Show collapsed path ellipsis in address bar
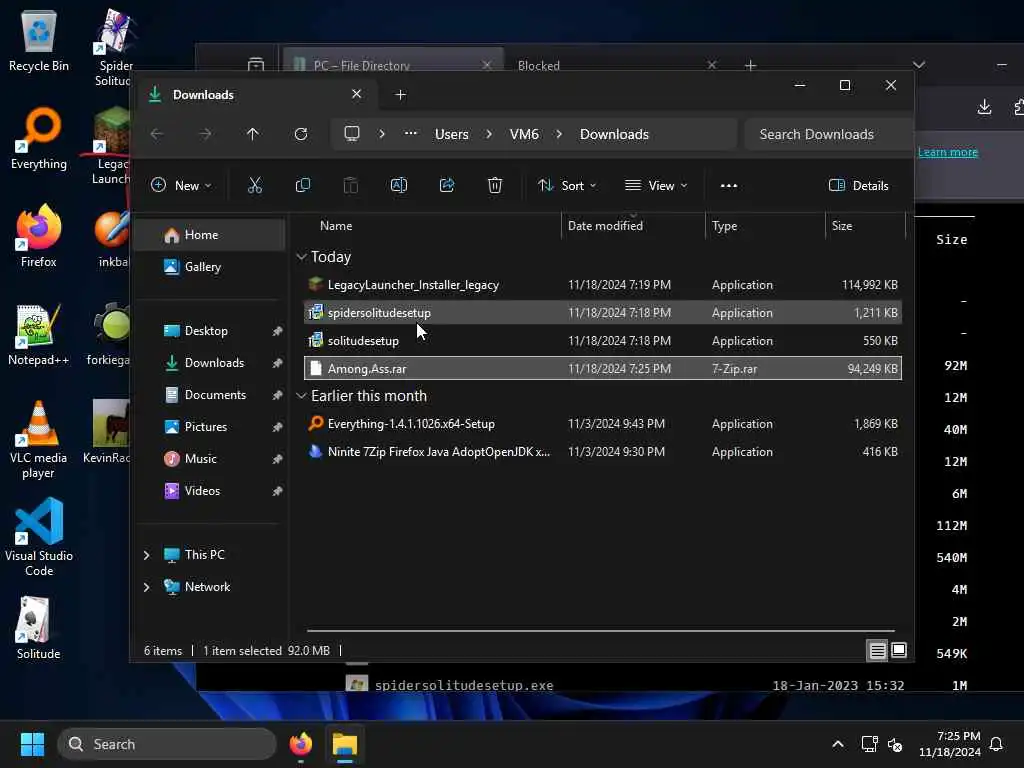 tap(410, 133)
